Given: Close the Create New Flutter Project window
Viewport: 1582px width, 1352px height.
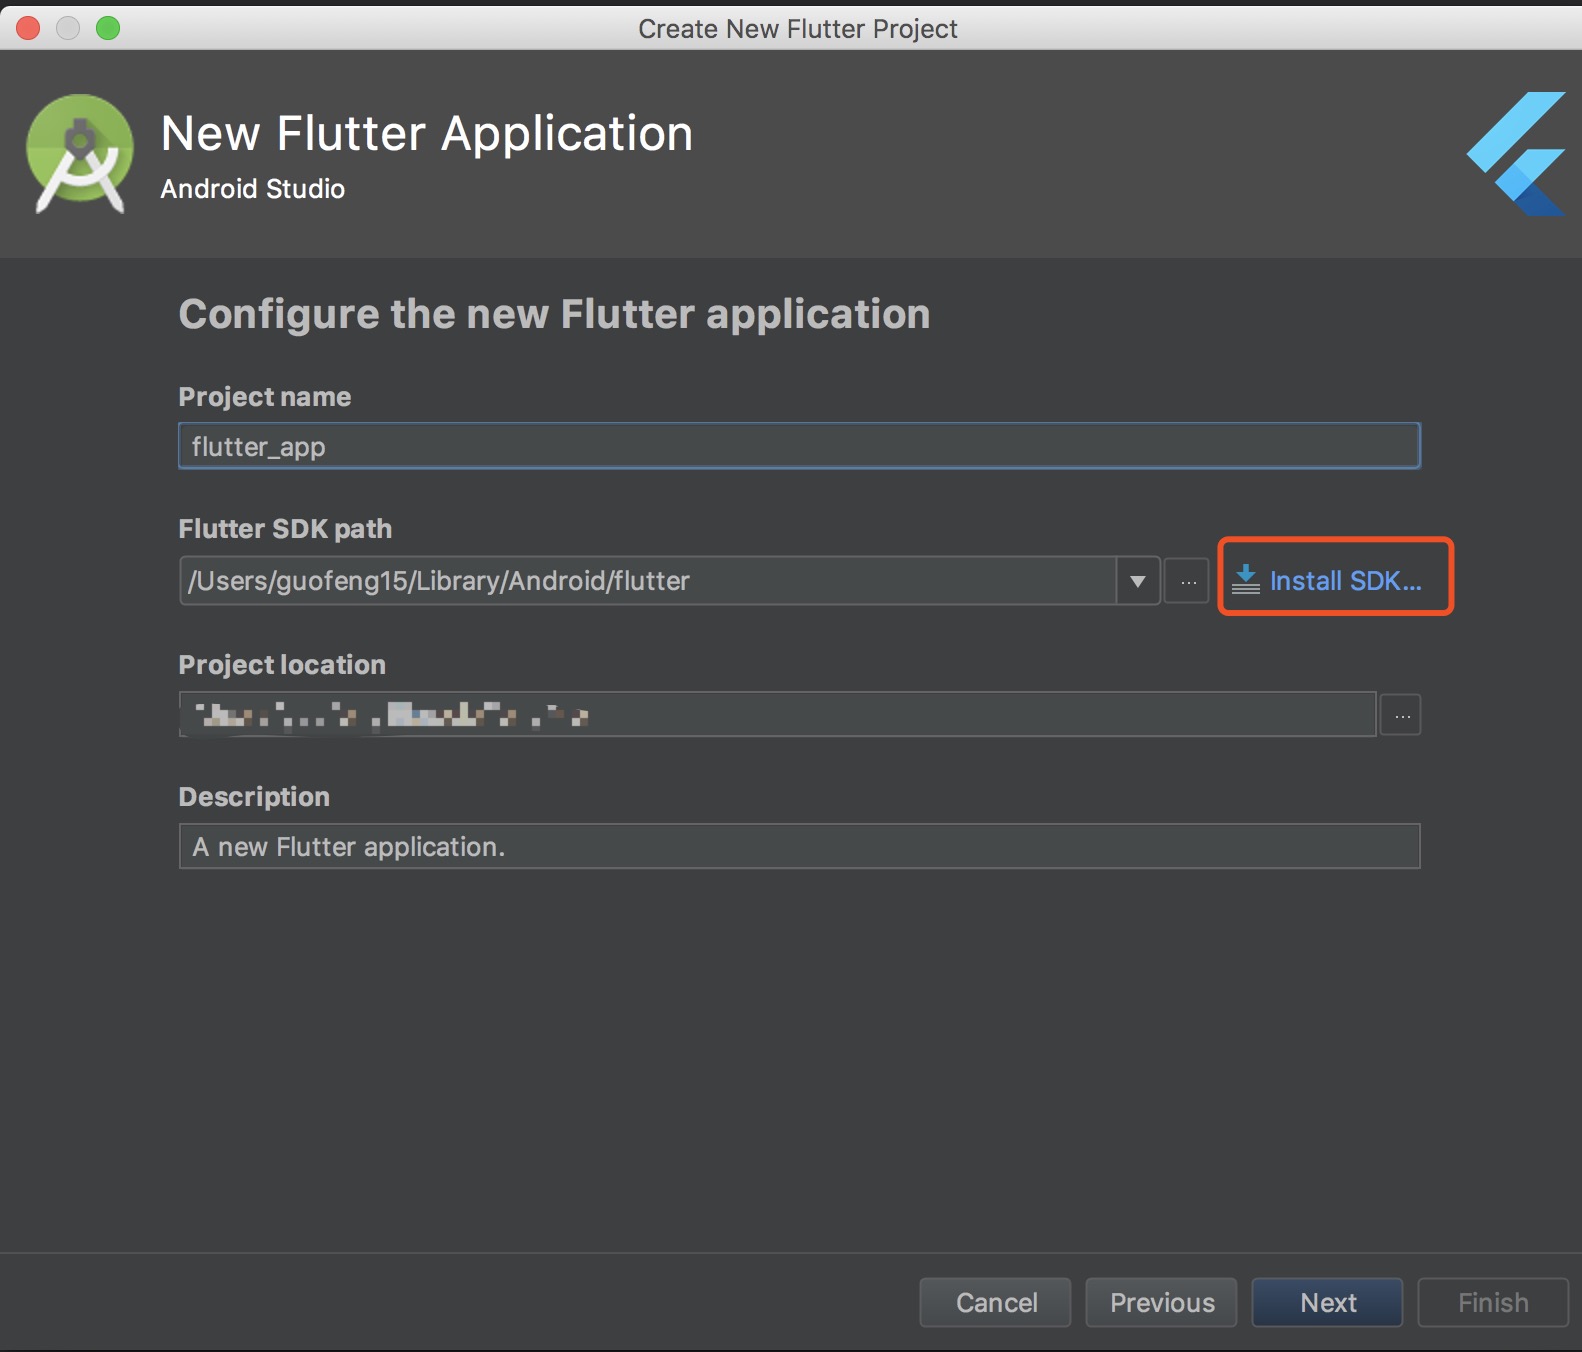Looking at the screenshot, I should tap(28, 28).
